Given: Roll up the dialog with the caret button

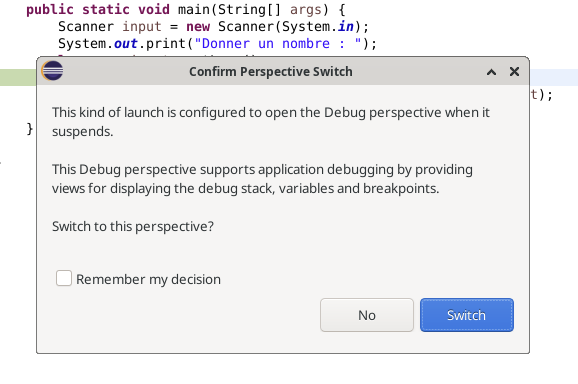Looking at the screenshot, I should tap(491, 72).
